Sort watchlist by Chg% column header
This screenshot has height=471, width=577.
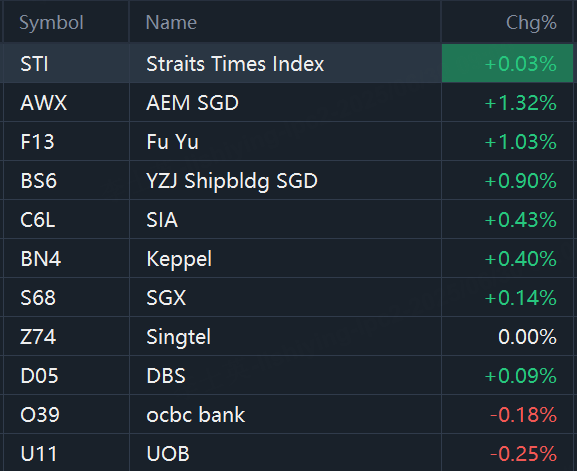[x=531, y=23]
